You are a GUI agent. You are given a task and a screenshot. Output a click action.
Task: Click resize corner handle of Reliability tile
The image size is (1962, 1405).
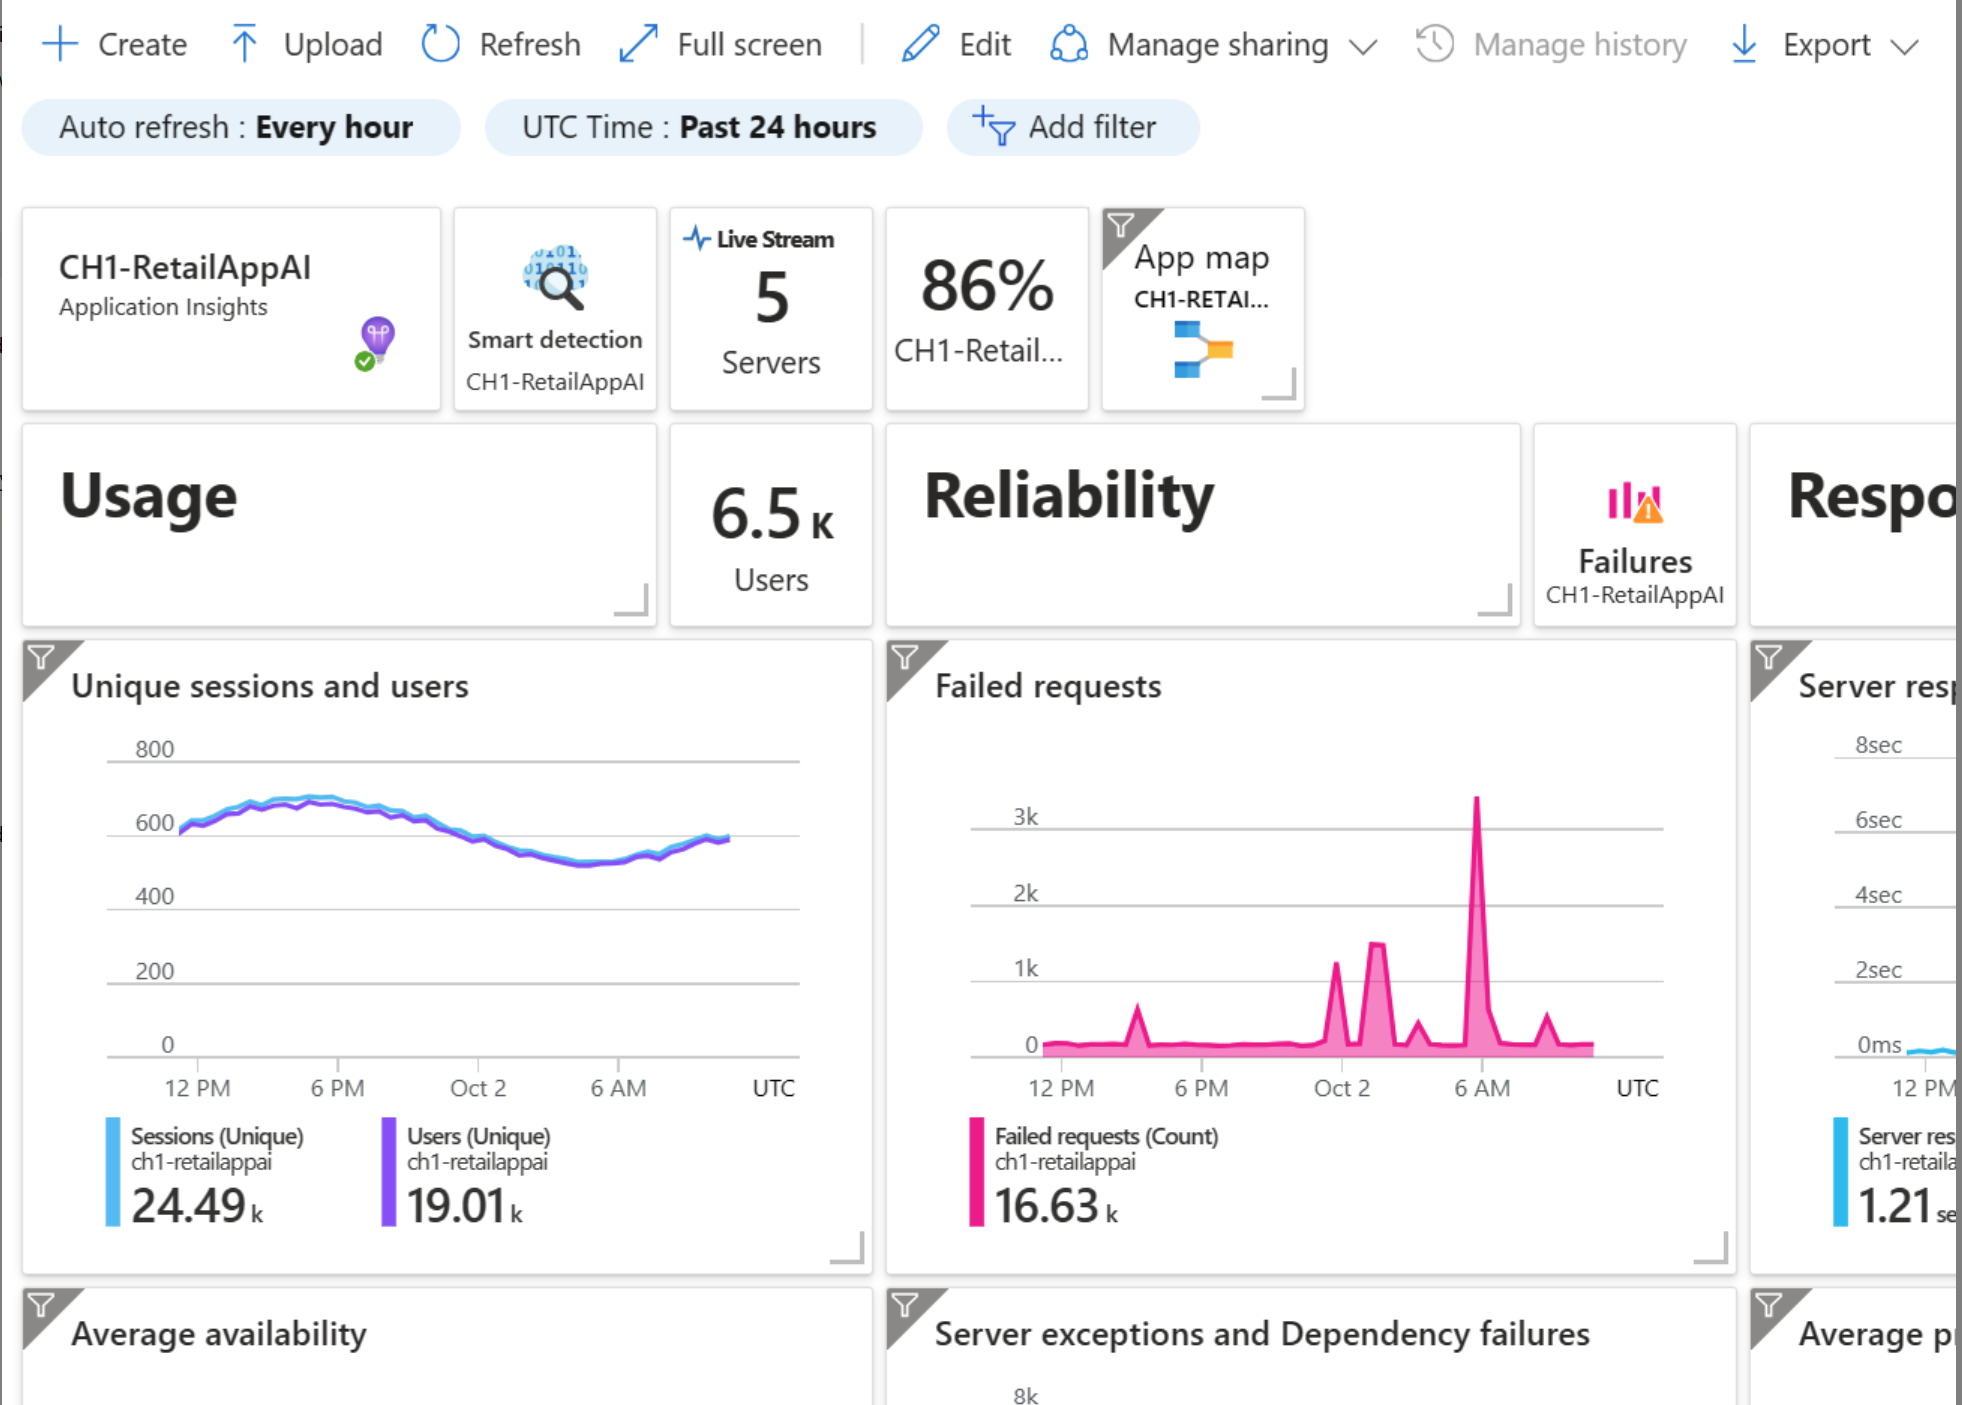(1496, 600)
